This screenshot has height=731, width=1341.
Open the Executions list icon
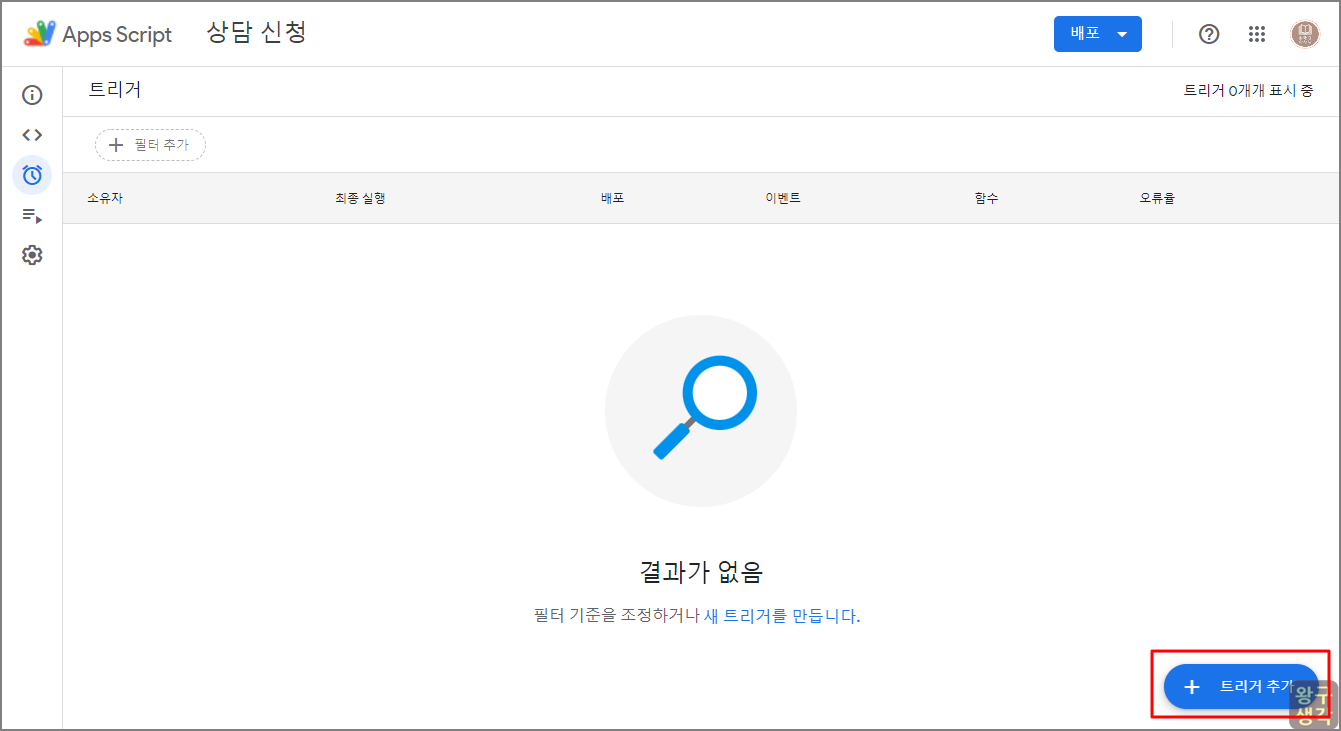pyautogui.click(x=32, y=215)
